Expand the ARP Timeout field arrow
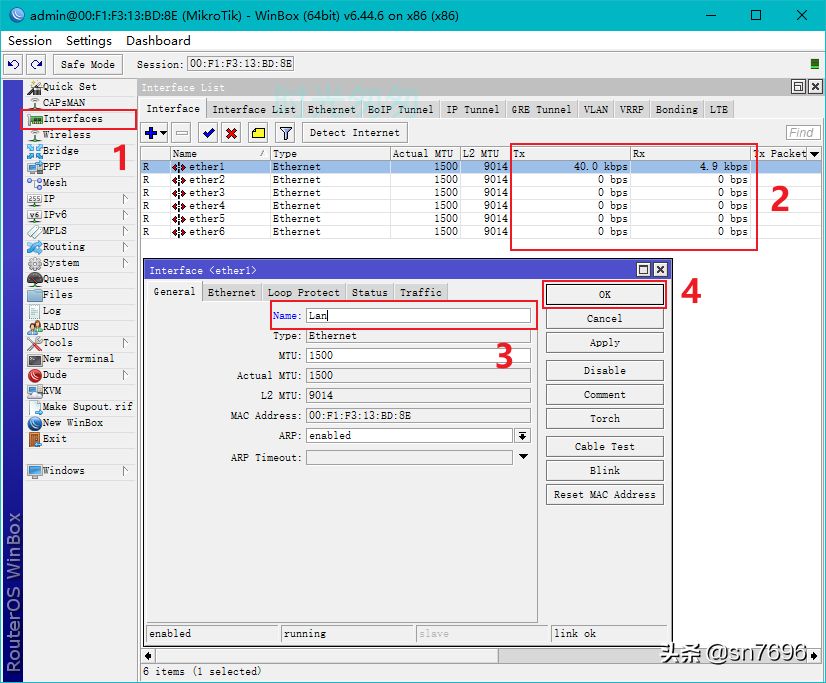The image size is (826, 683). [x=523, y=457]
